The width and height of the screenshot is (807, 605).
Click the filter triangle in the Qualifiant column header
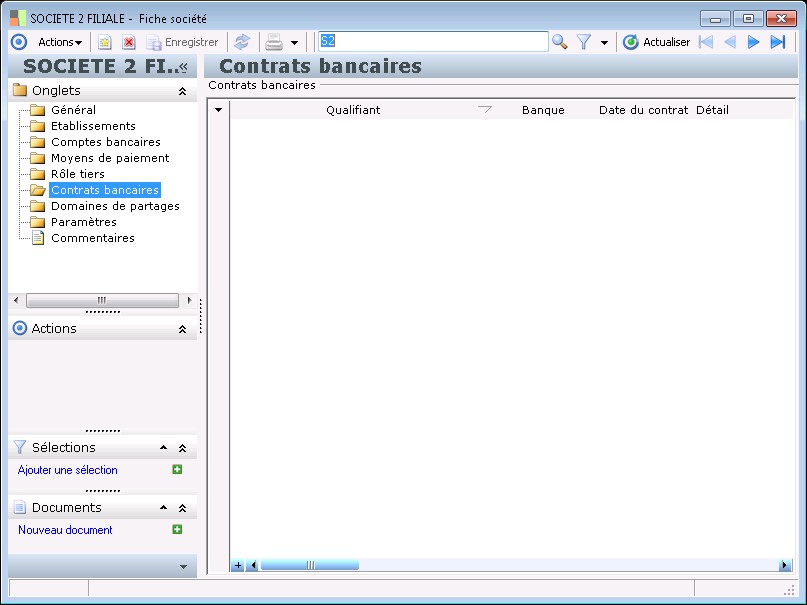click(x=485, y=110)
